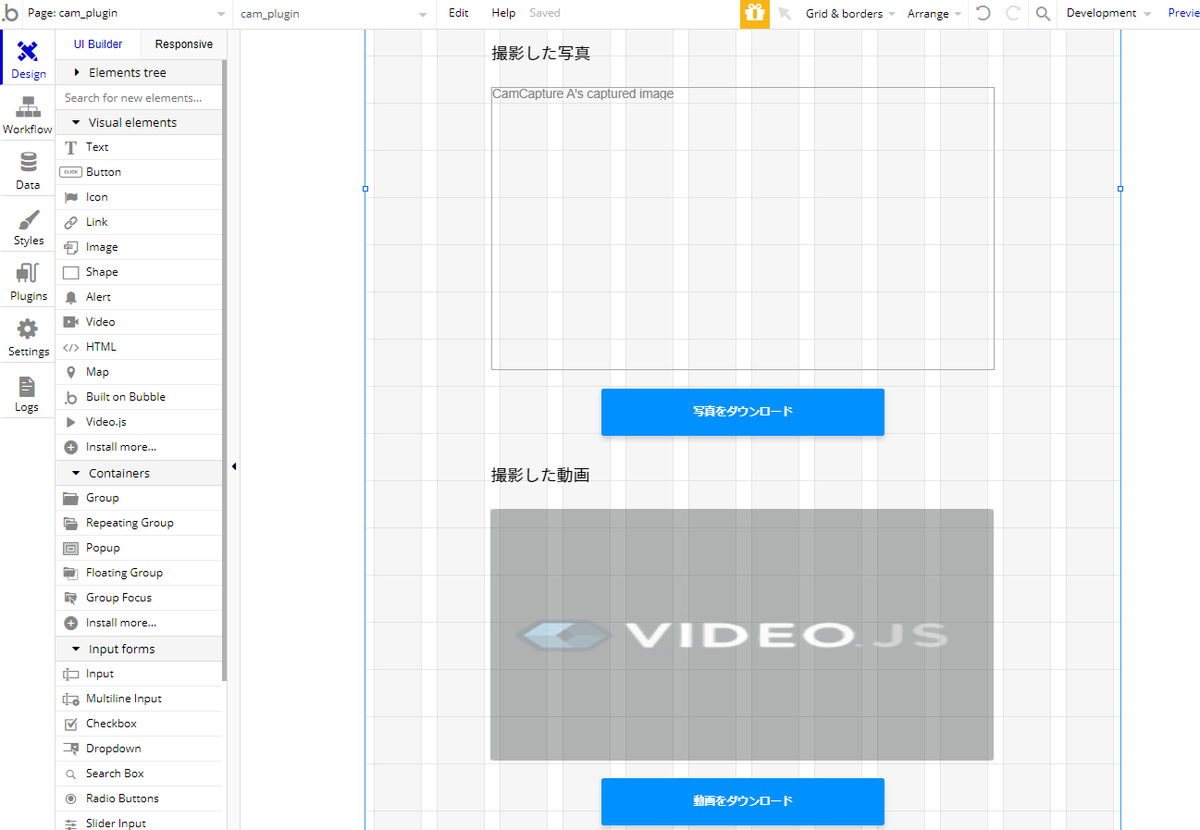The height and width of the screenshot is (830, 1200).
Task: Open the search tool
Action: click(1040, 13)
